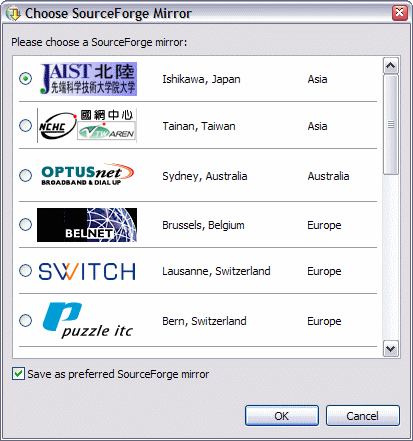
Task: Uncheck Save as preferred SourceForge mirror
Action: click(x=18, y=374)
